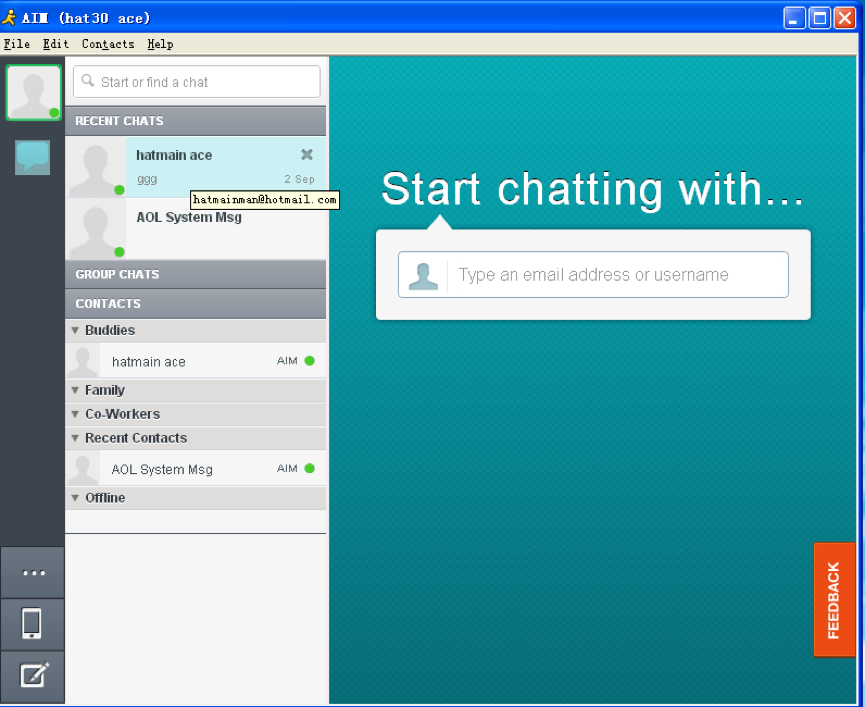The height and width of the screenshot is (707, 865).
Task: Collapse the Recent Contacts group
Action: point(75,438)
